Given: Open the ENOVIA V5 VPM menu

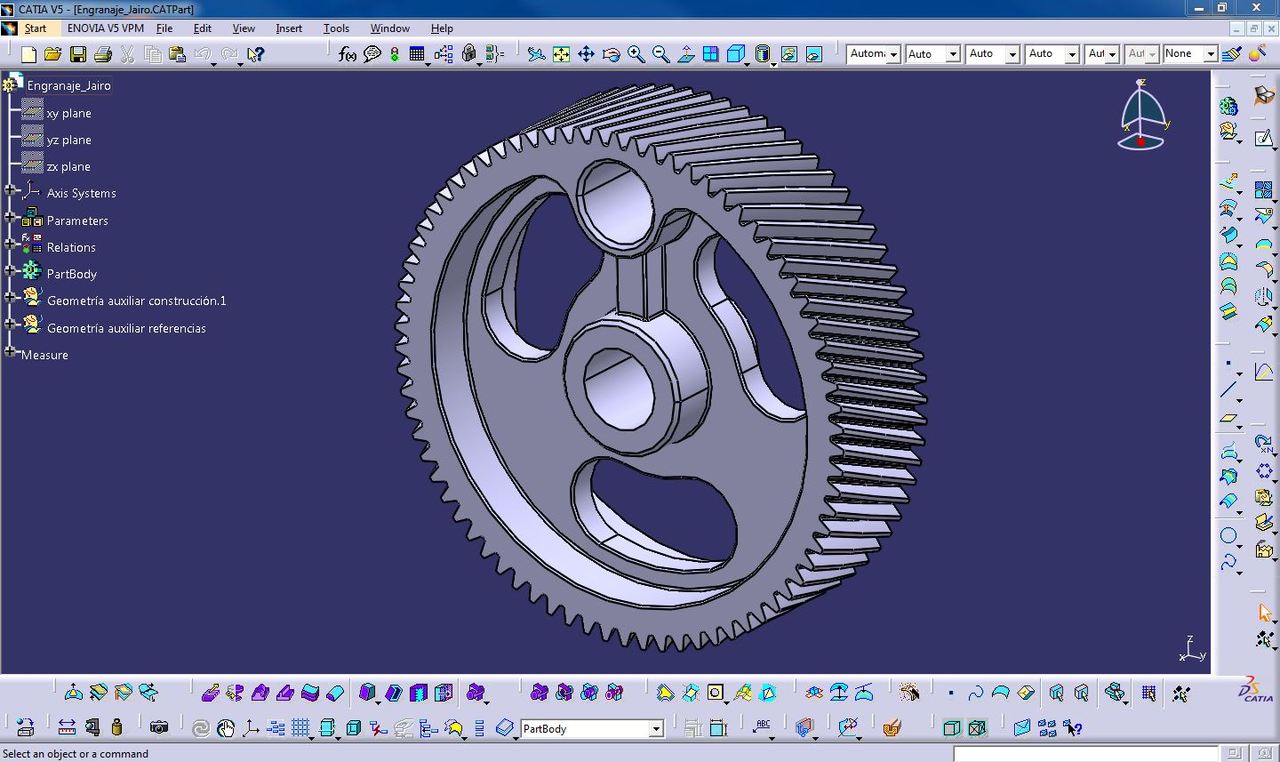Looking at the screenshot, I should 106,28.
